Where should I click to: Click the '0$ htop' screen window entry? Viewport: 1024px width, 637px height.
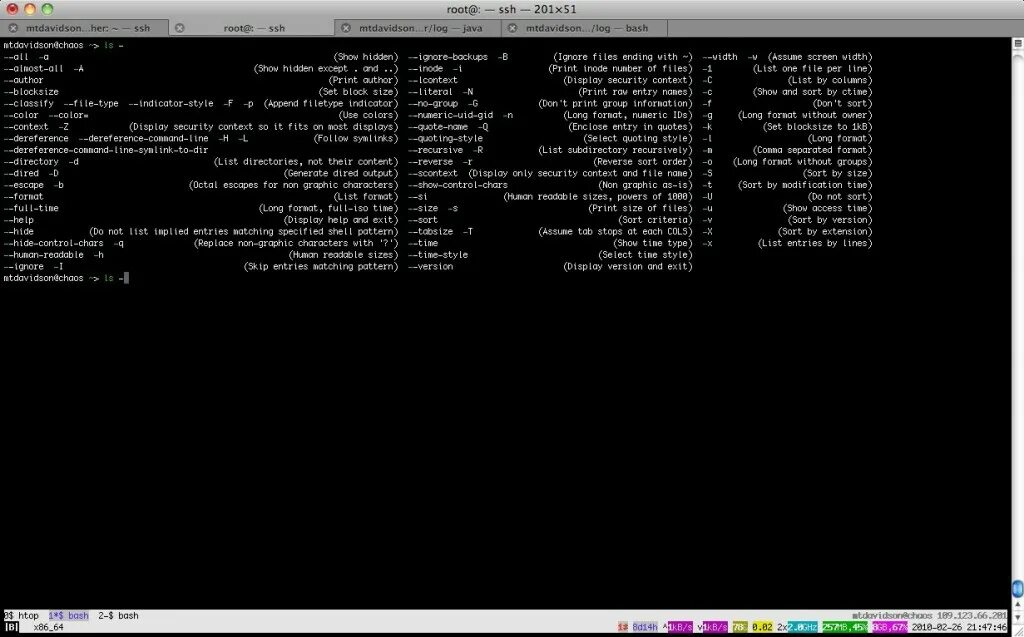22,615
